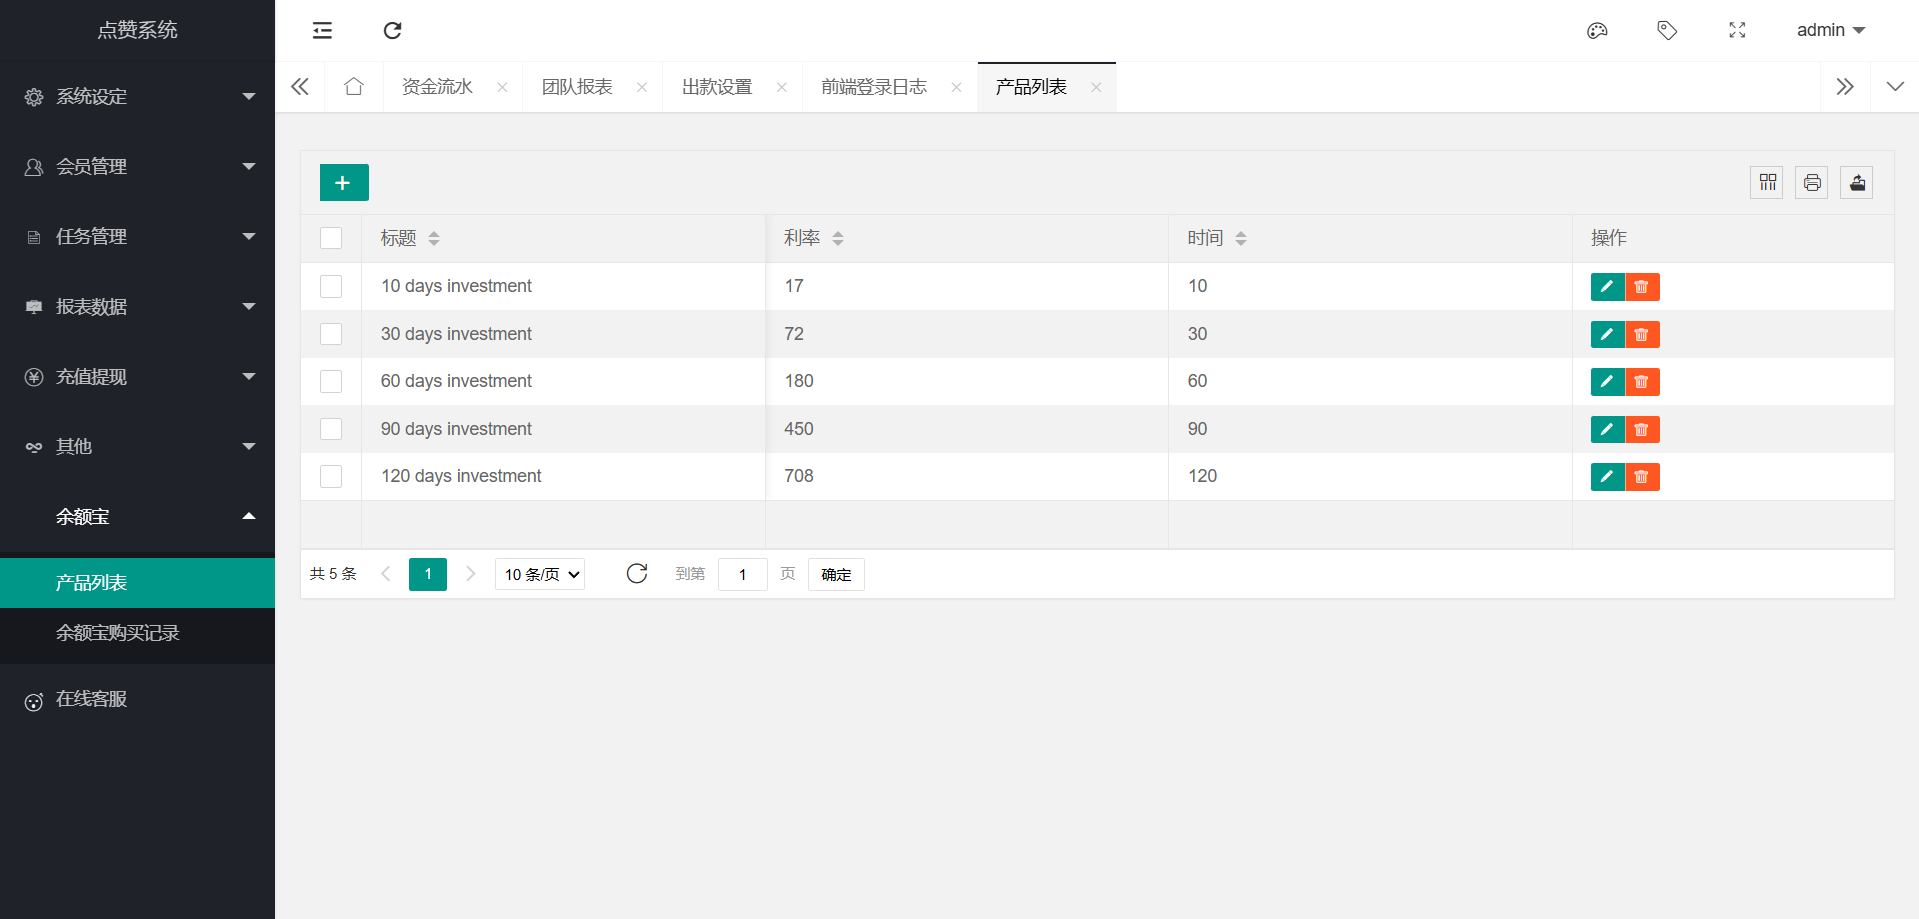Viewport: 1919px width, 919px height.
Task: Toggle fullscreen mode icon
Action: coord(1737,30)
